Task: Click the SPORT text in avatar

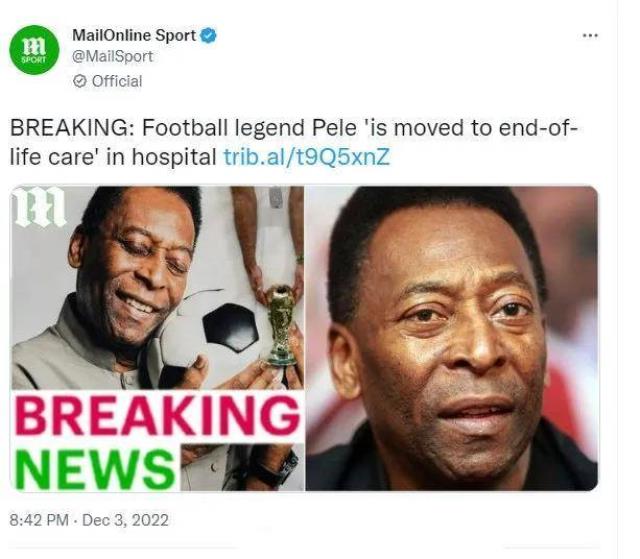Action: (34, 60)
